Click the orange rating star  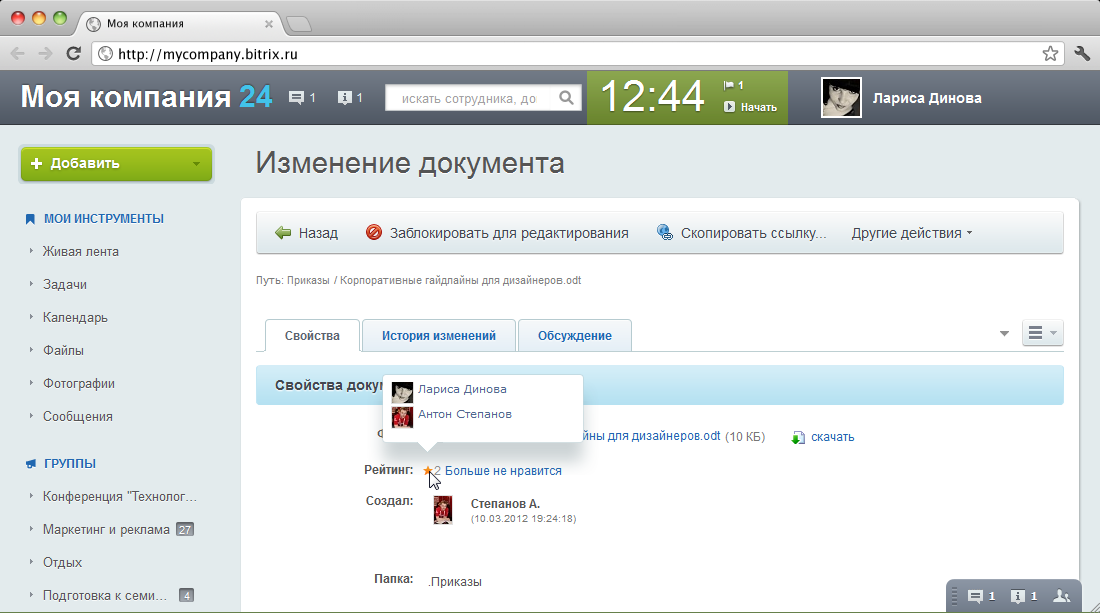coord(428,471)
